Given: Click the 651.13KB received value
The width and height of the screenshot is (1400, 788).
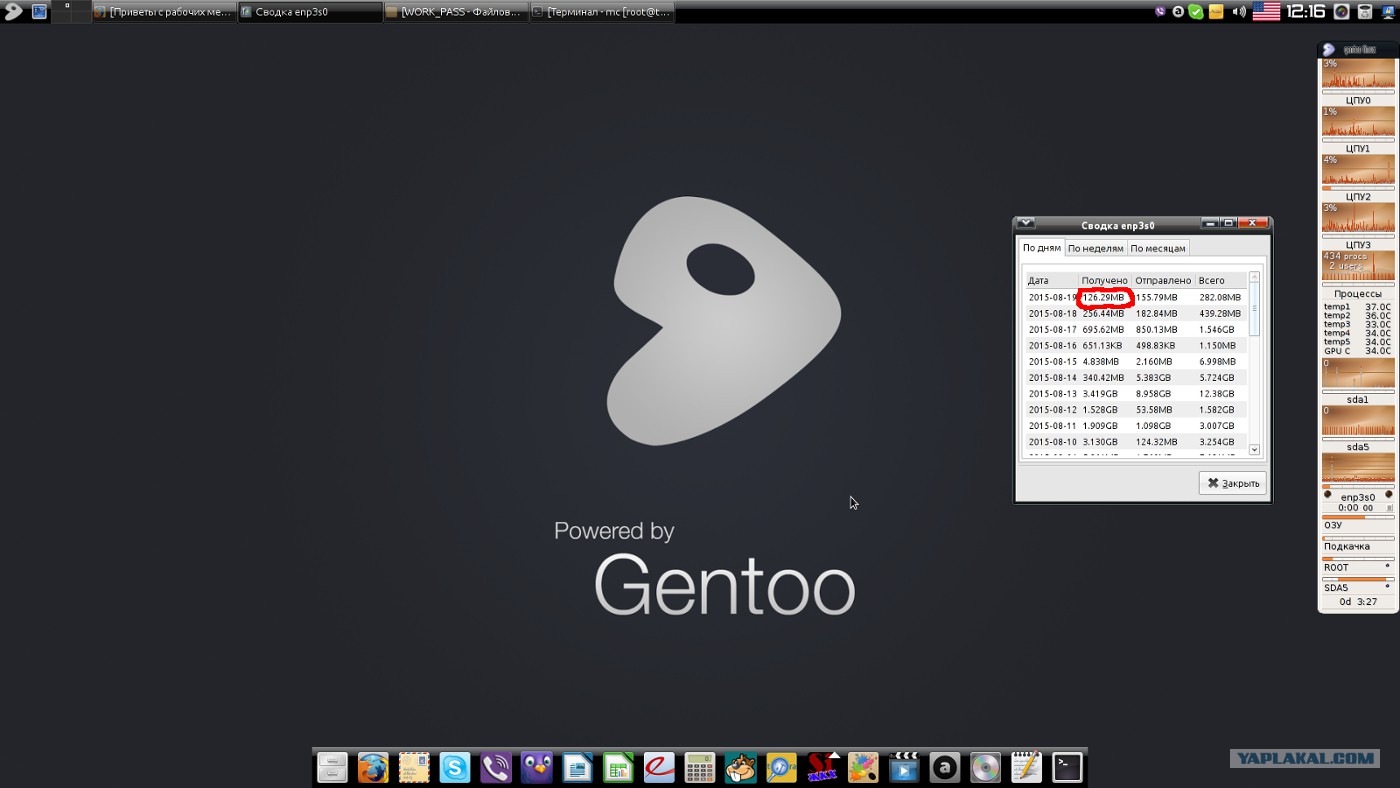Looking at the screenshot, I should [x=1104, y=345].
